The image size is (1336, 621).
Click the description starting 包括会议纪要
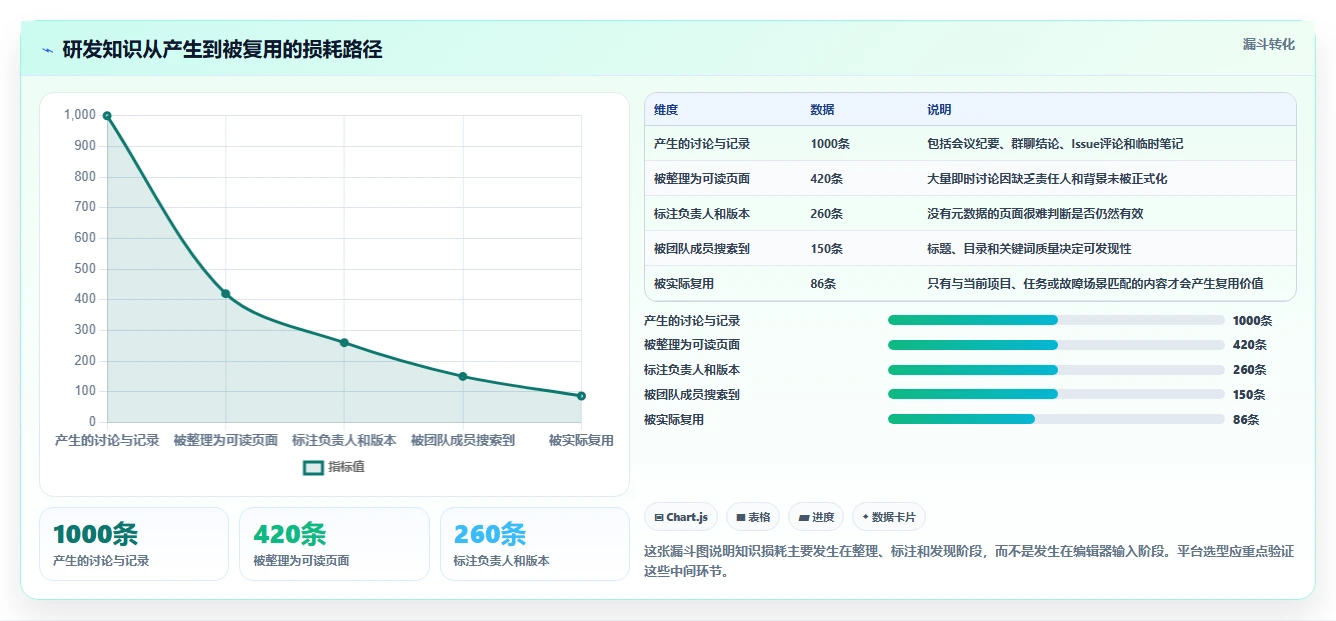(1055, 144)
